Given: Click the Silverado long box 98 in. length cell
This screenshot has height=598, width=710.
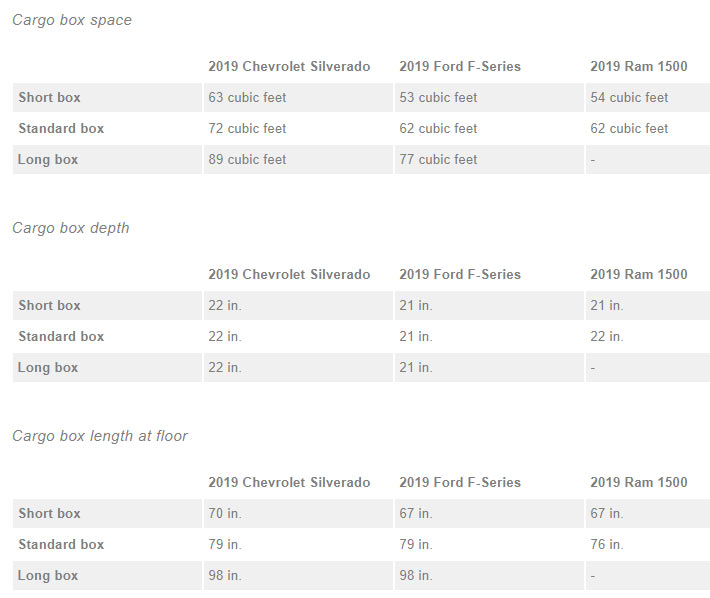Looking at the screenshot, I should (225, 576).
